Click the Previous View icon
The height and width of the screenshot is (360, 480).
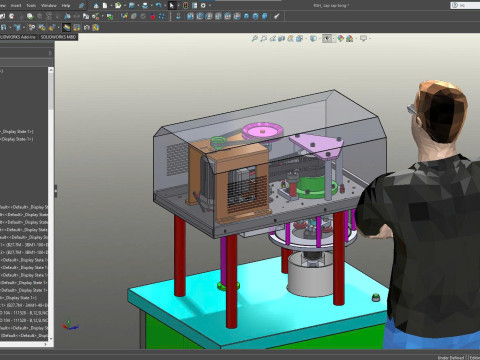point(273,38)
